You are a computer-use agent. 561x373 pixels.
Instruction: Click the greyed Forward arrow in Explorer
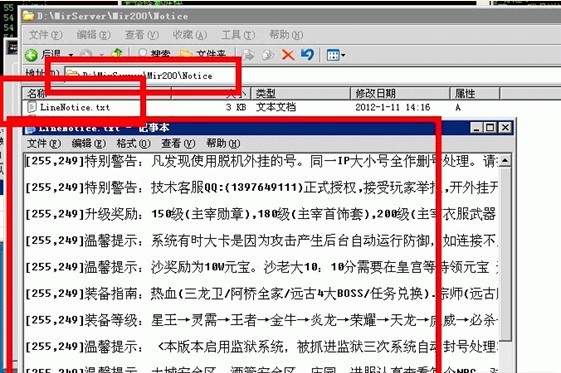(x=86, y=54)
